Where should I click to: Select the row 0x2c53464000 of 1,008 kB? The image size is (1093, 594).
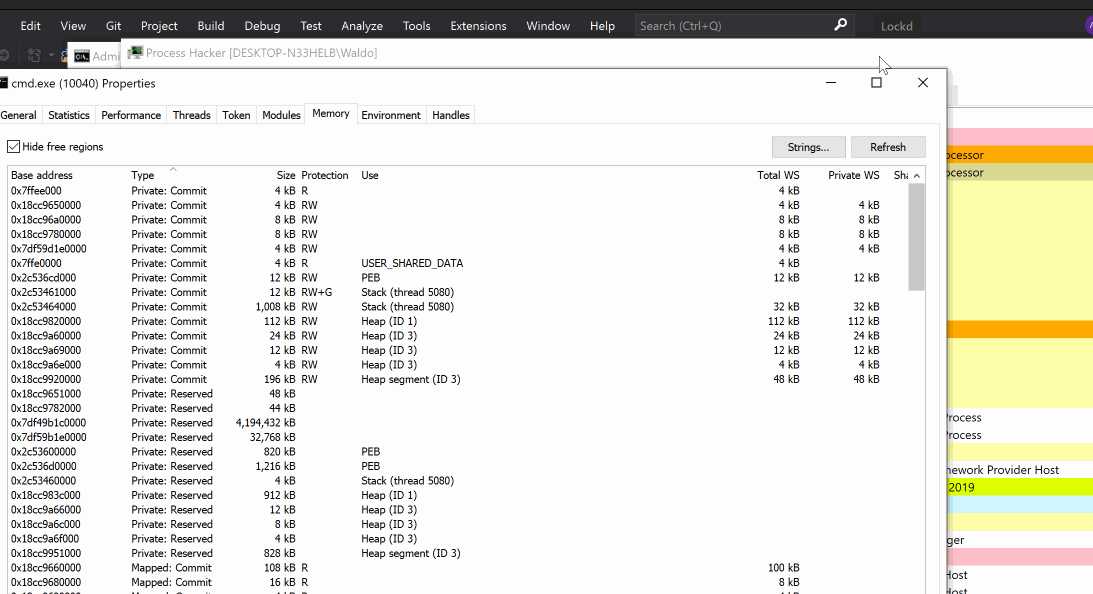pyautogui.click(x=458, y=307)
